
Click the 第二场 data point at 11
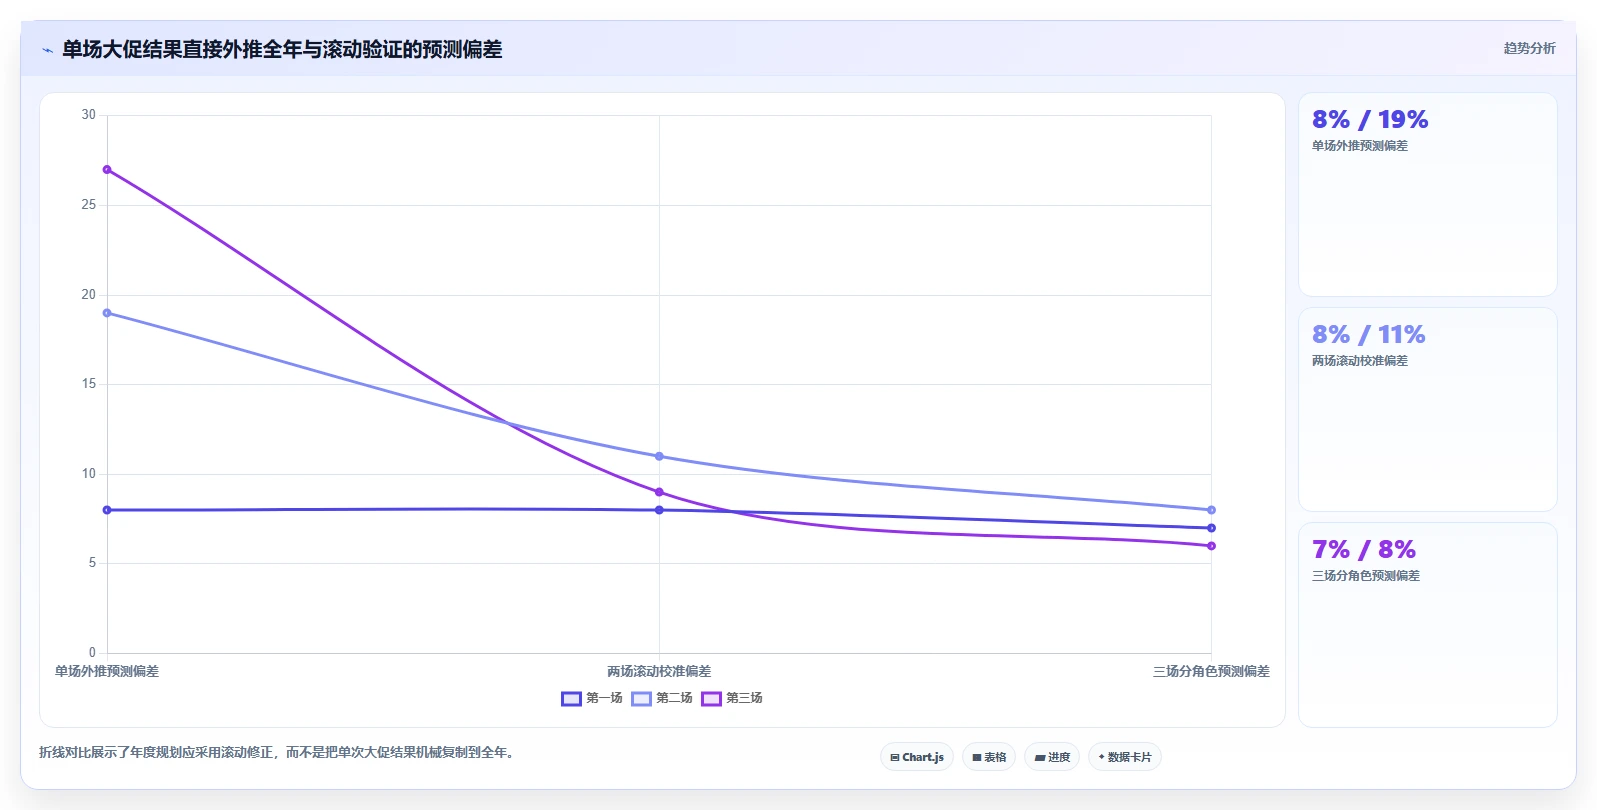659,456
